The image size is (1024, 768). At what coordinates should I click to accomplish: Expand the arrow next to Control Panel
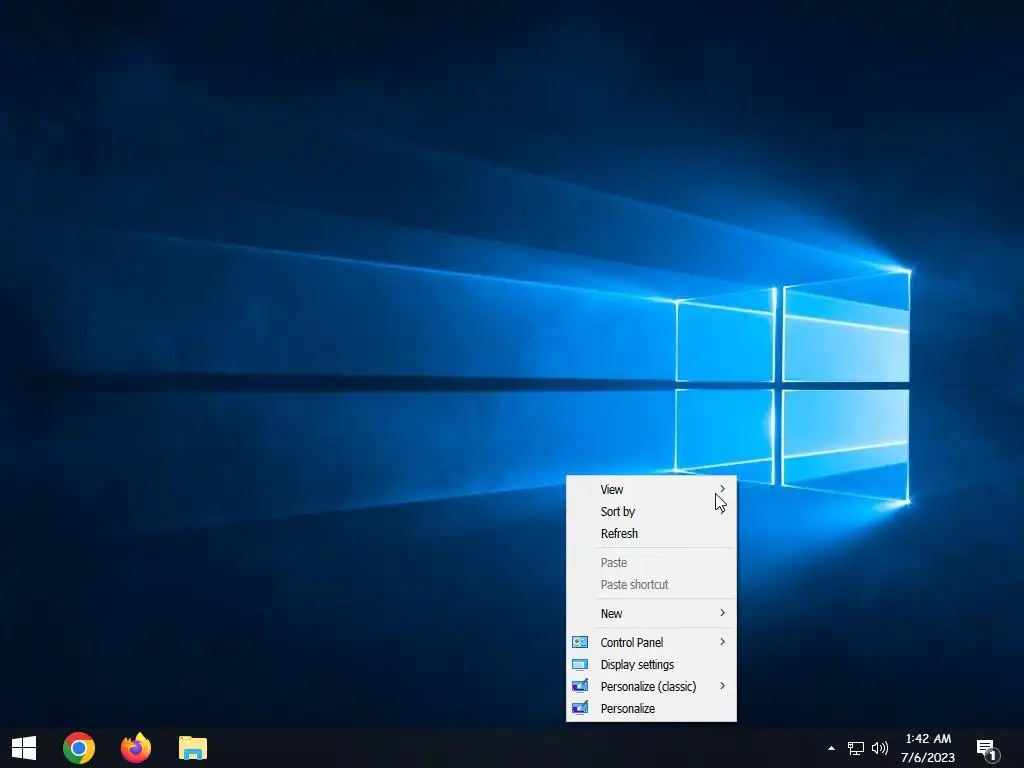coord(722,642)
